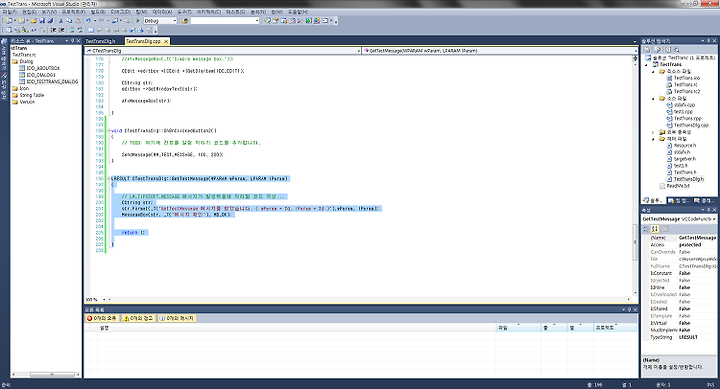720x389 pixels.
Task: Click the Categorized view icon in Properties panel
Action: pos(646,229)
